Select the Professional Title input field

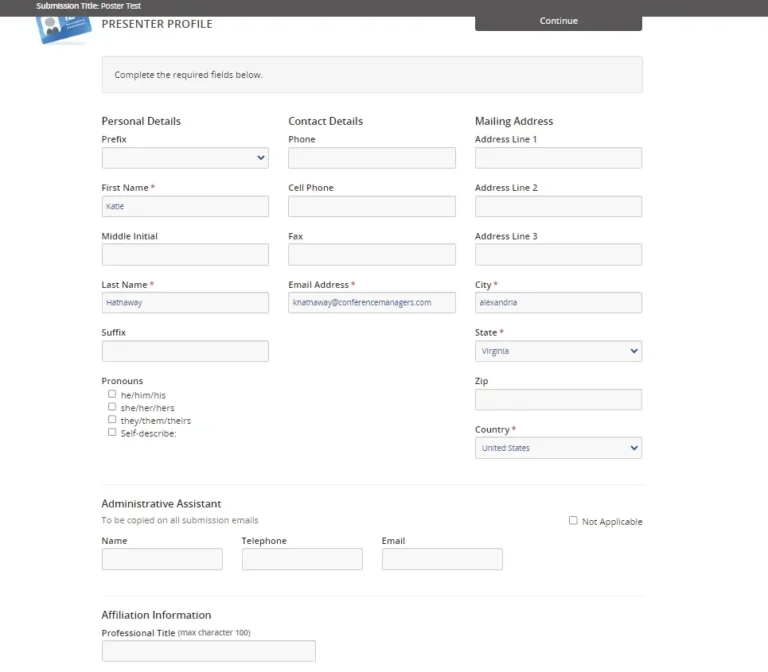point(208,651)
